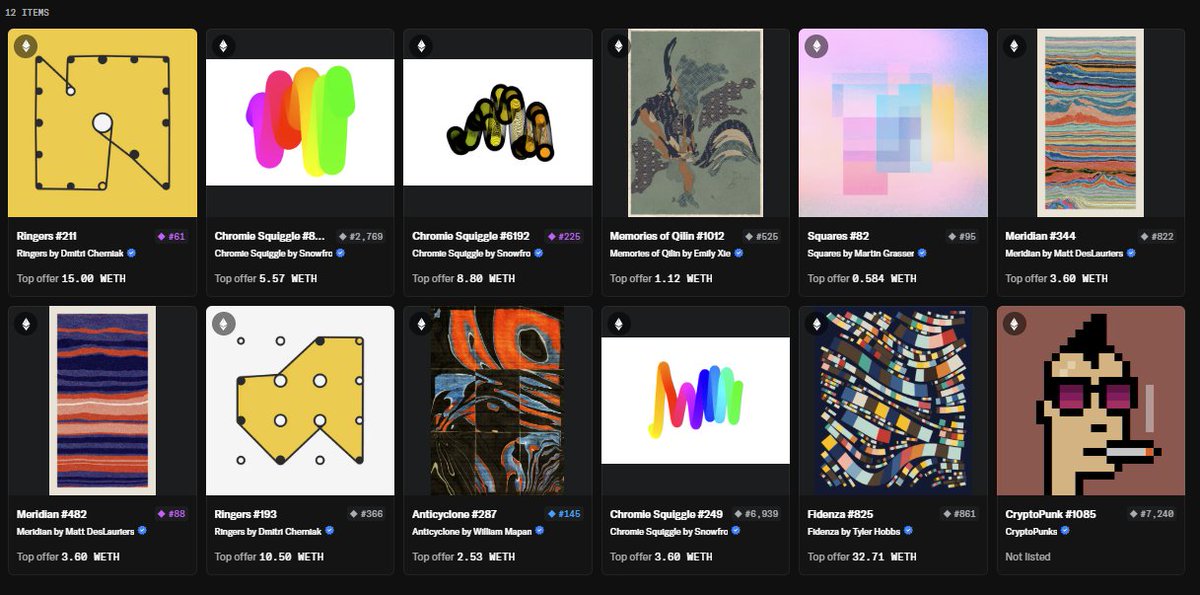Click the Top offer 15.00 WETH text
This screenshot has height=595, width=1200.
[x=69, y=279]
